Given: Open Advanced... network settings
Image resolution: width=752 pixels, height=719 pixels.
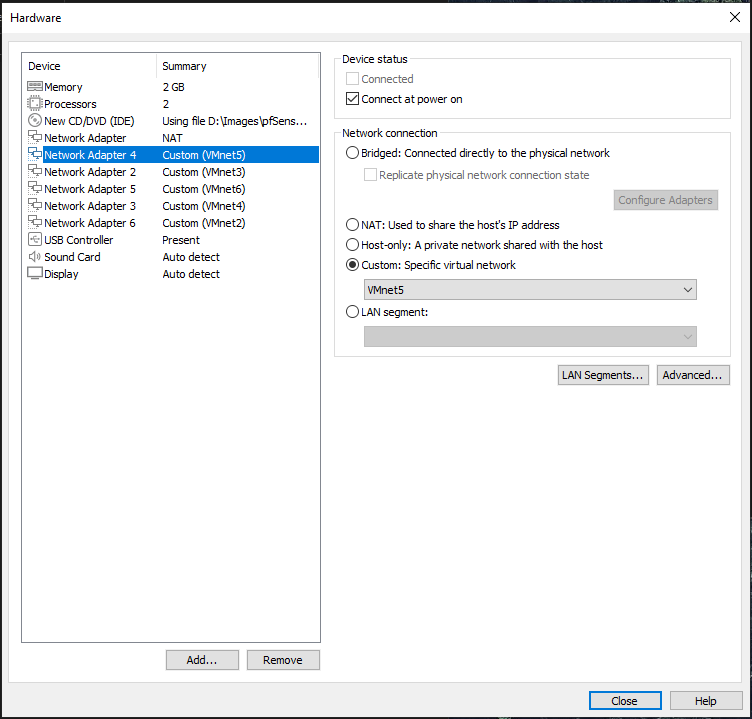Looking at the screenshot, I should pos(693,375).
